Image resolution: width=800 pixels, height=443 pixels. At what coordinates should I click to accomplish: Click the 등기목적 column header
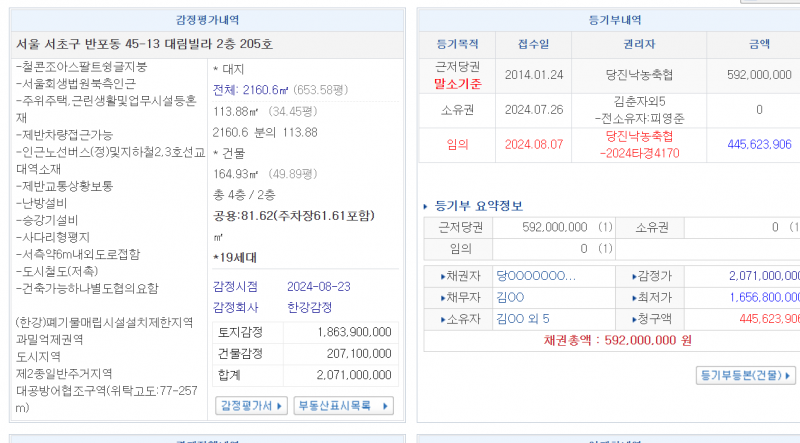(x=458, y=44)
